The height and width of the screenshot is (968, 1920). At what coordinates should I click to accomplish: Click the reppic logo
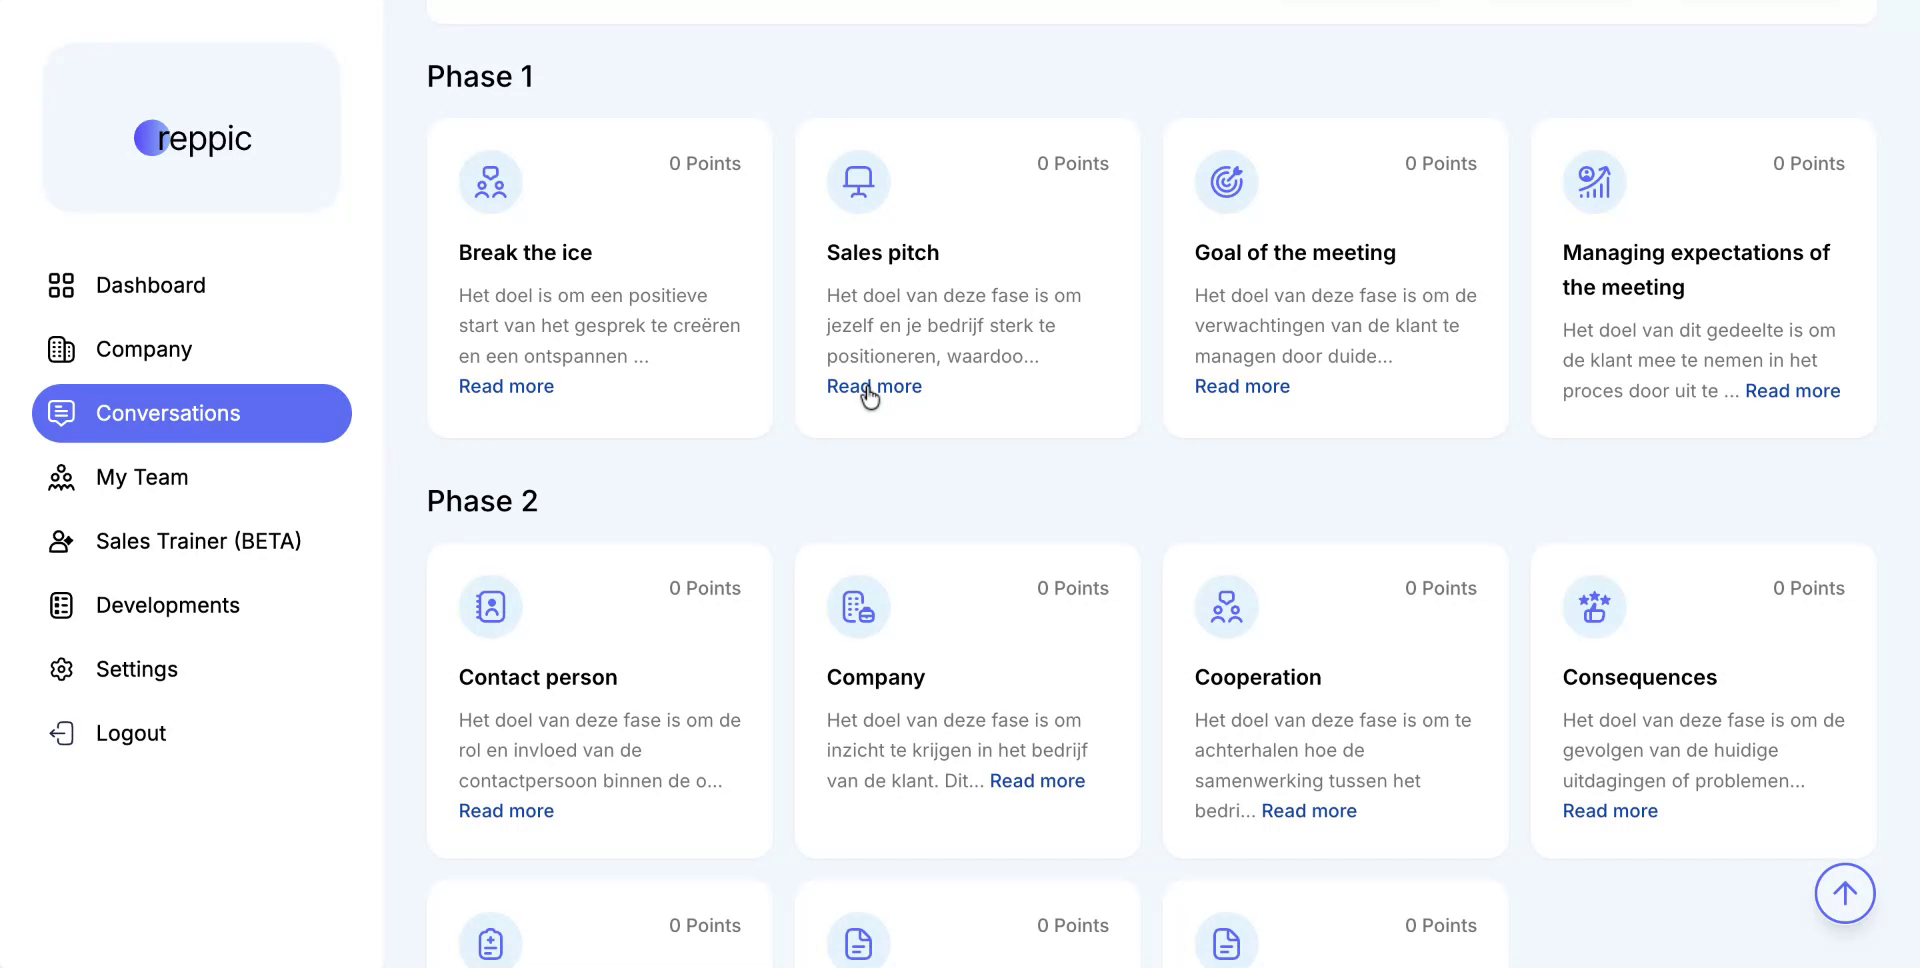(192, 138)
